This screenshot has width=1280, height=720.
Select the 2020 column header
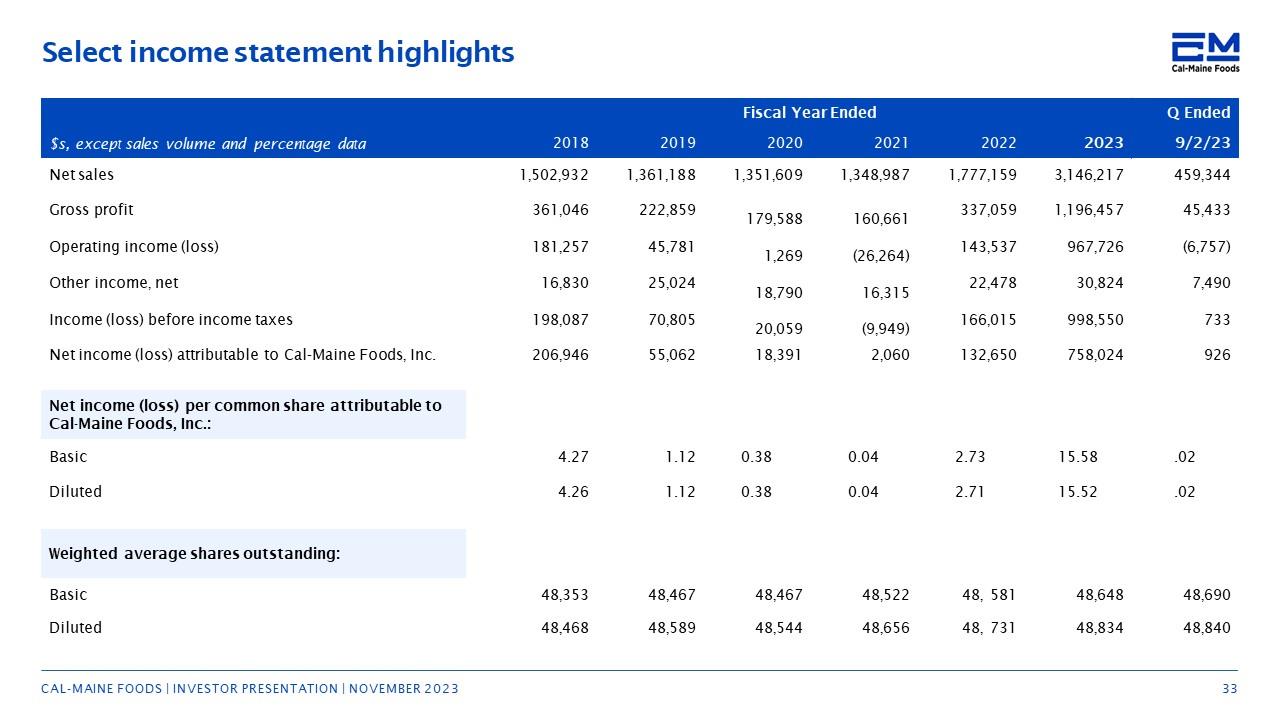(784, 143)
